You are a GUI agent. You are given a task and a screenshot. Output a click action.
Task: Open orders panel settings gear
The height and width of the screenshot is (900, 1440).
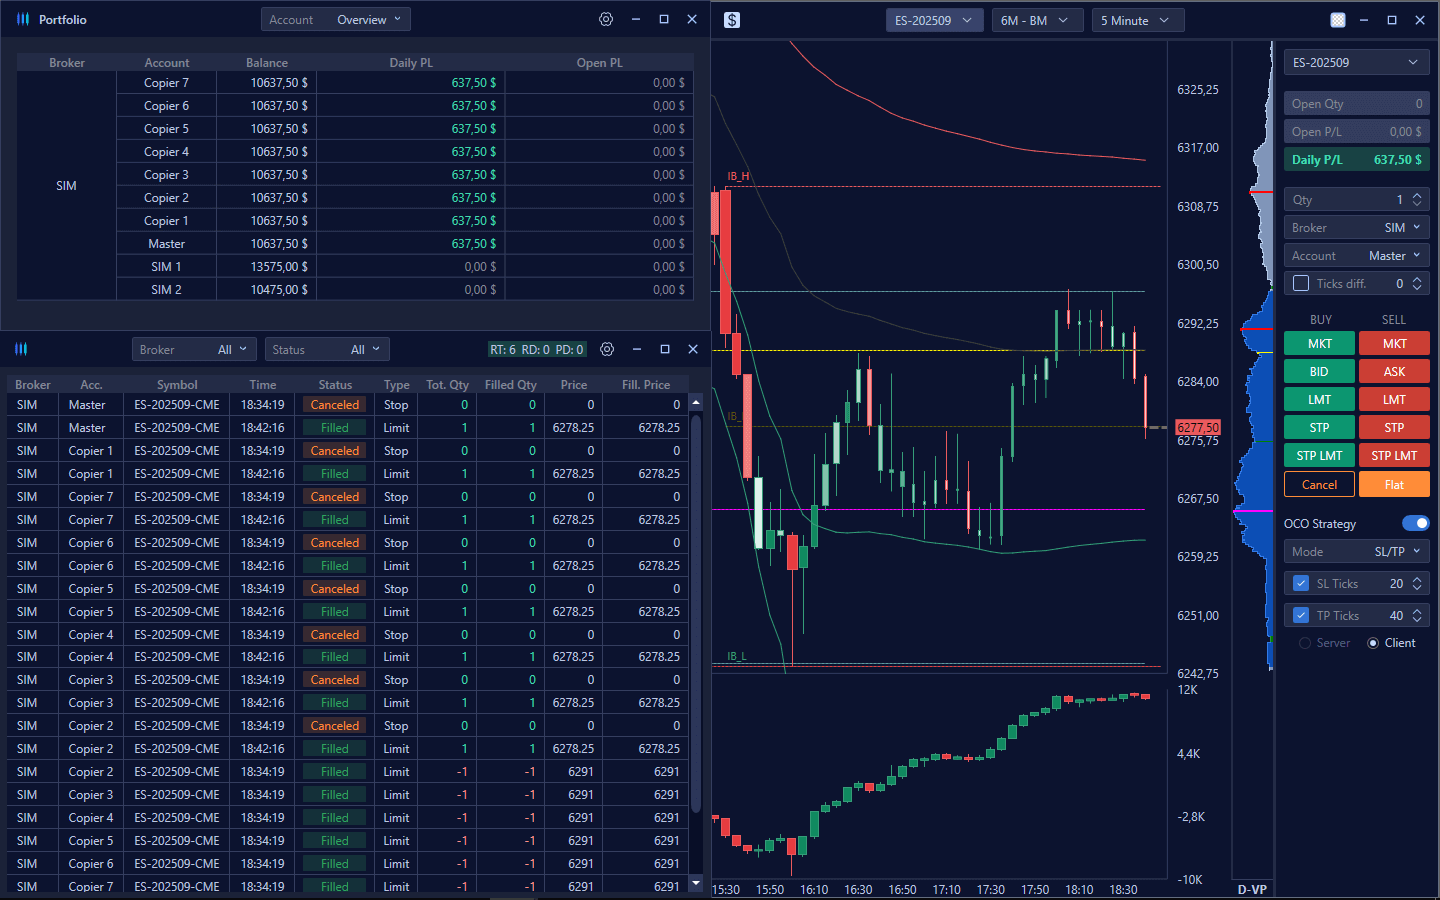[x=607, y=349]
